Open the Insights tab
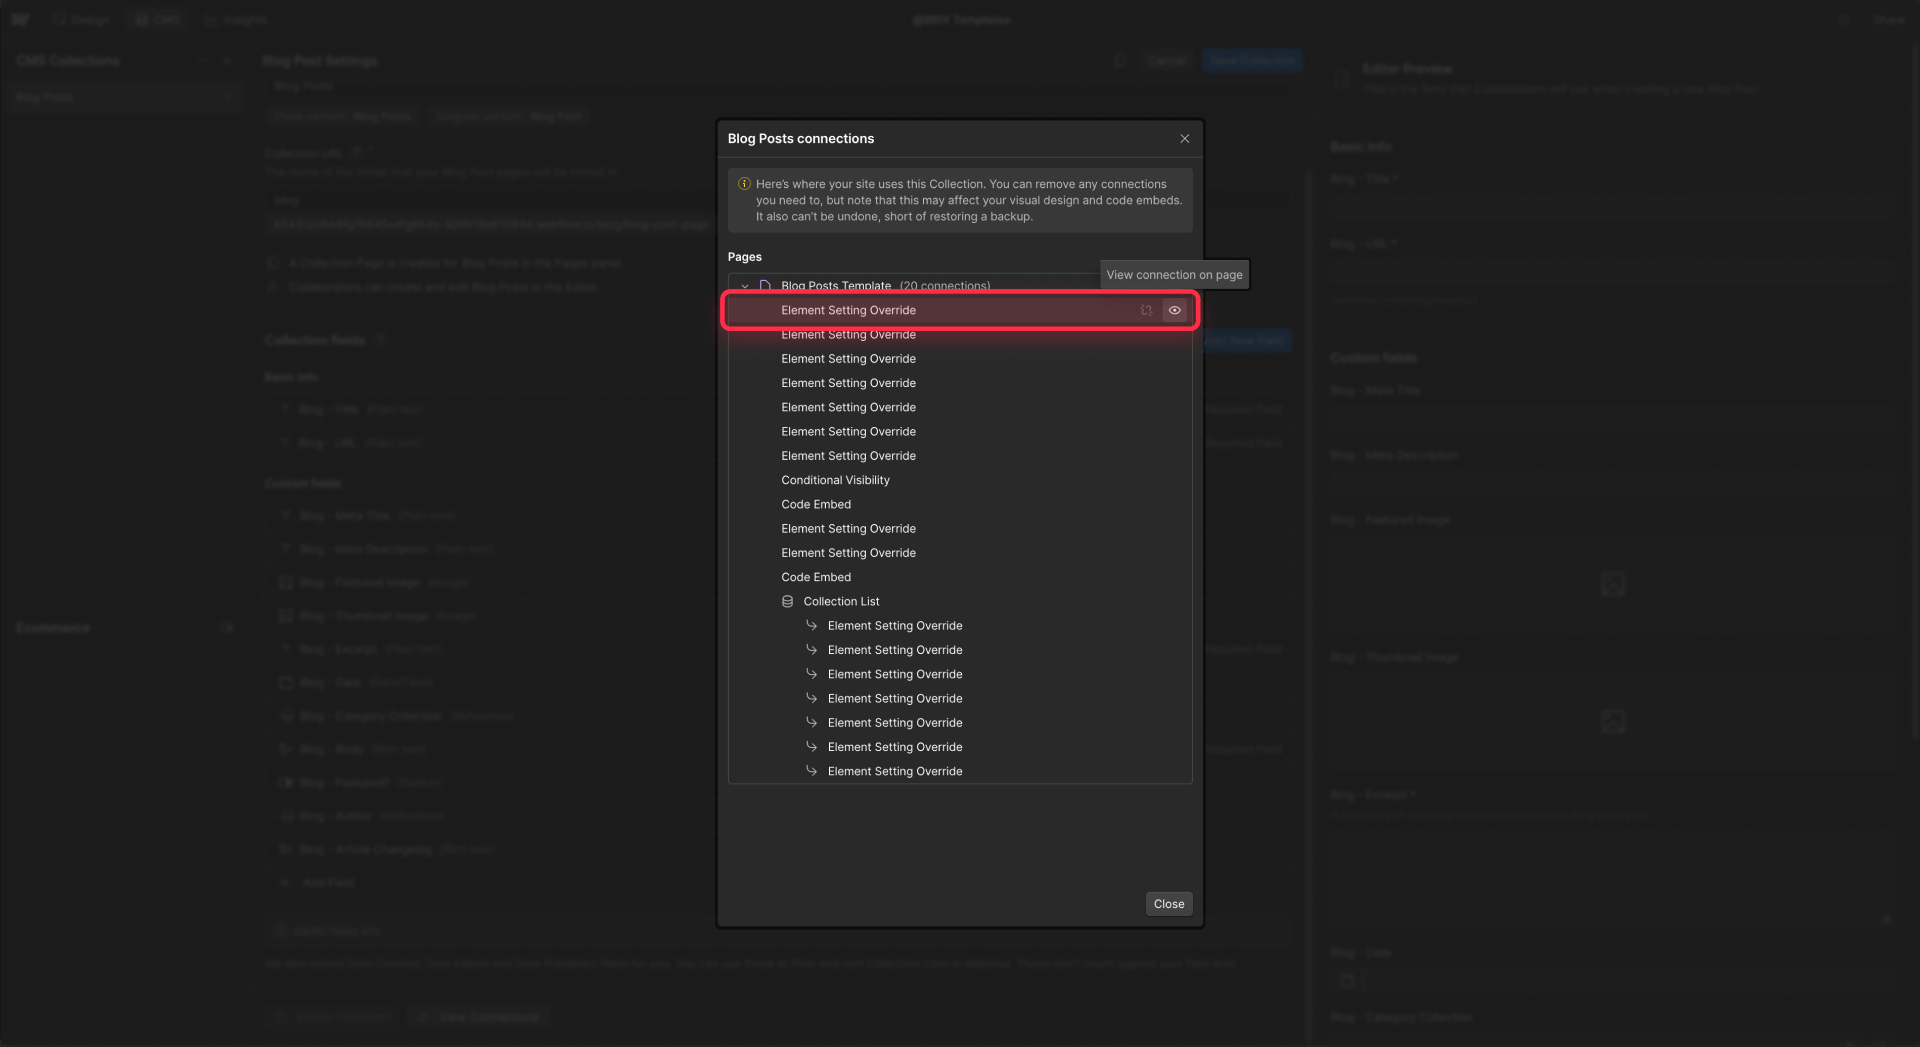 236,19
